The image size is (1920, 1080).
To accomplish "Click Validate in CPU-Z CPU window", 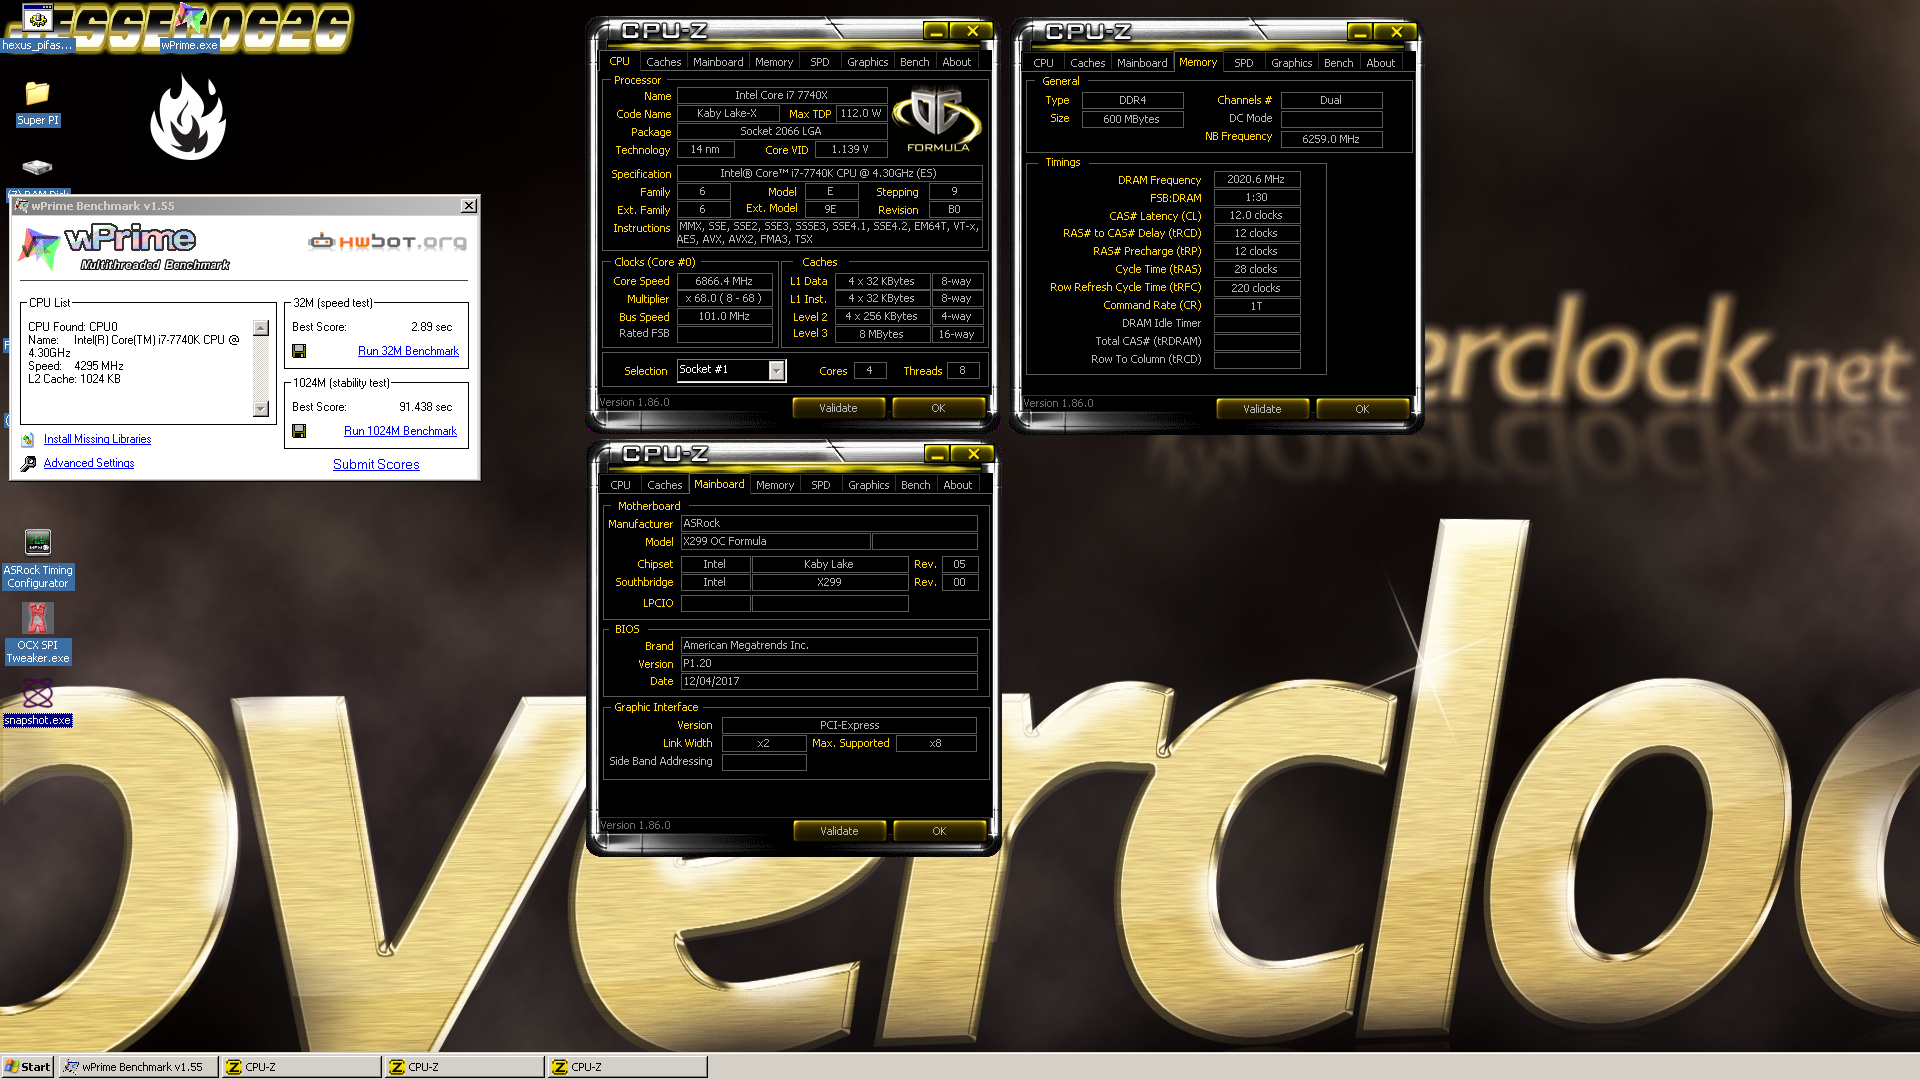I will tap(839, 408).
